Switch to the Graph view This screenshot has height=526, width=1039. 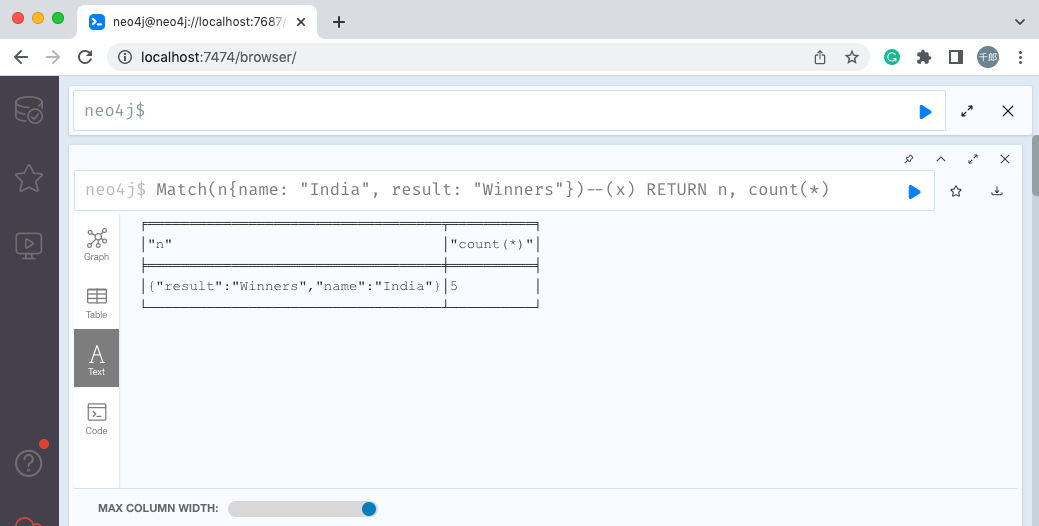tap(97, 244)
